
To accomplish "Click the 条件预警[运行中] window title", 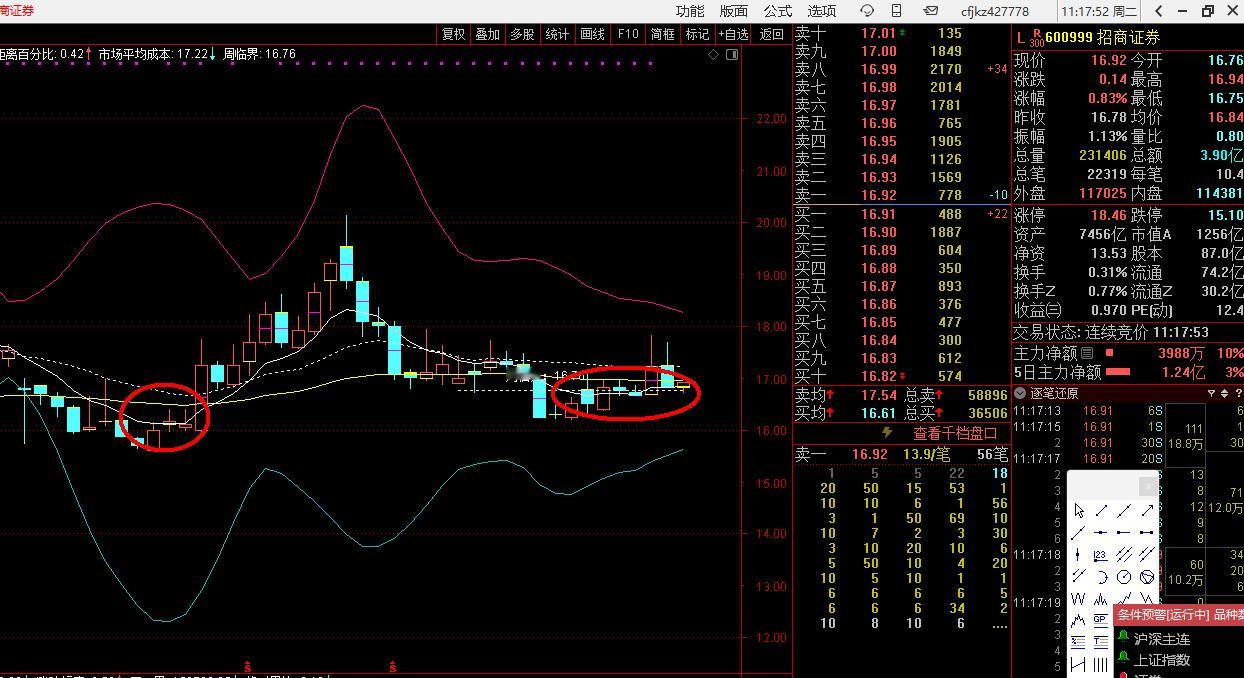I will pyautogui.click(x=1163, y=615).
